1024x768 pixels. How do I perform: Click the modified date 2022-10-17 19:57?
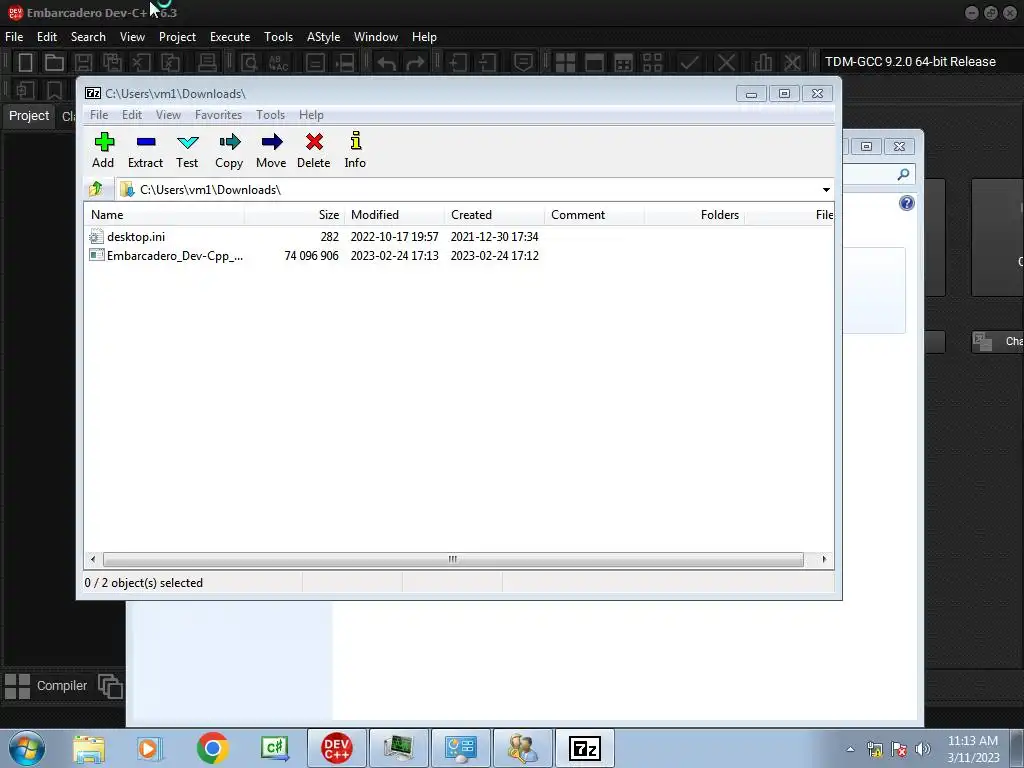click(394, 237)
